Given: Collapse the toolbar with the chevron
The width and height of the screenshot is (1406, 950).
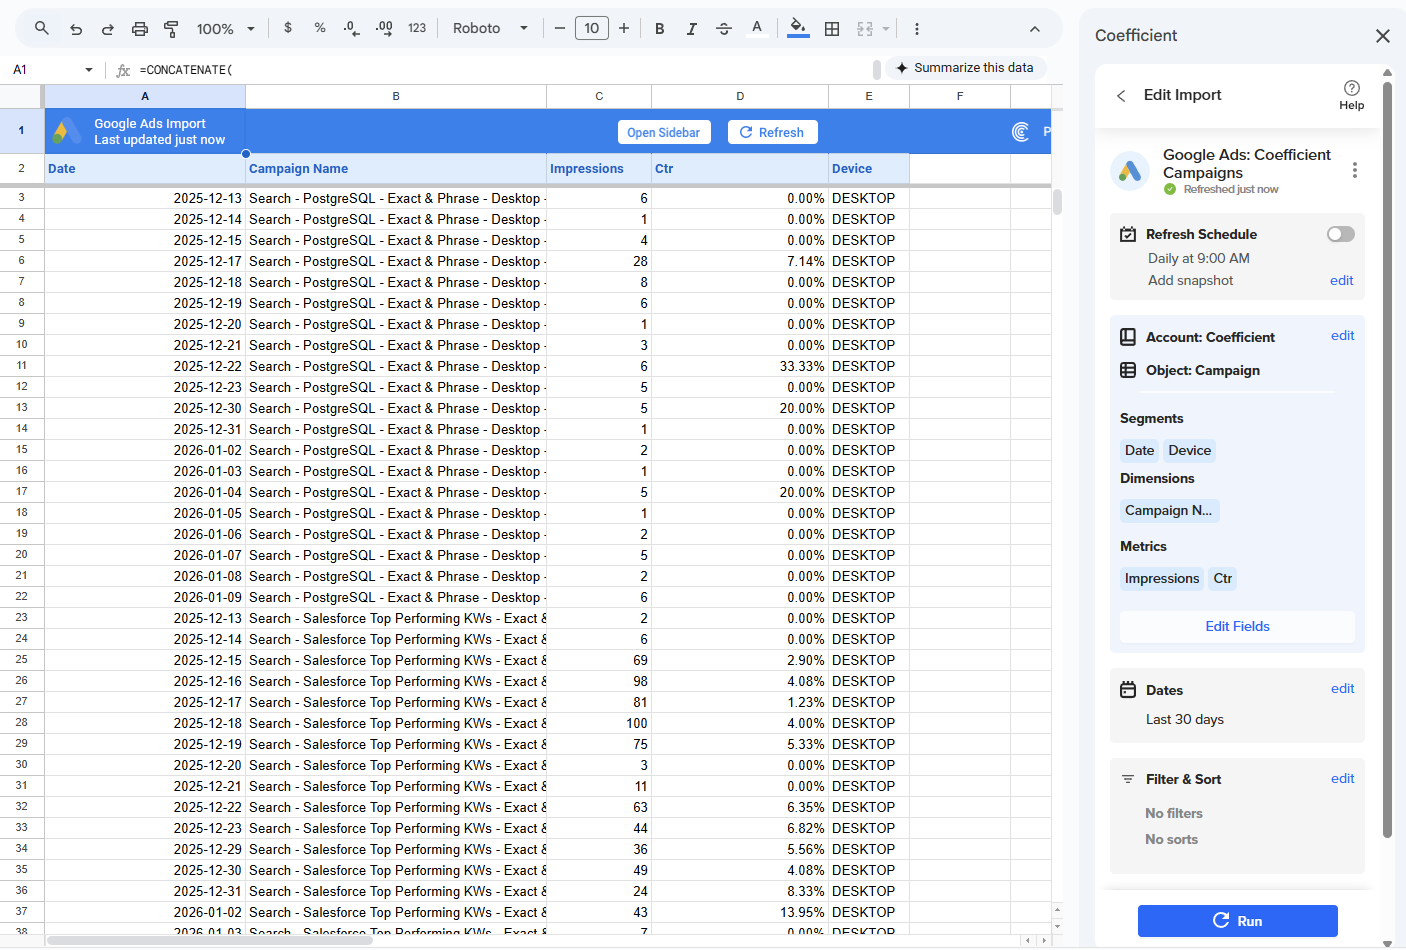Looking at the screenshot, I should [1034, 29].
